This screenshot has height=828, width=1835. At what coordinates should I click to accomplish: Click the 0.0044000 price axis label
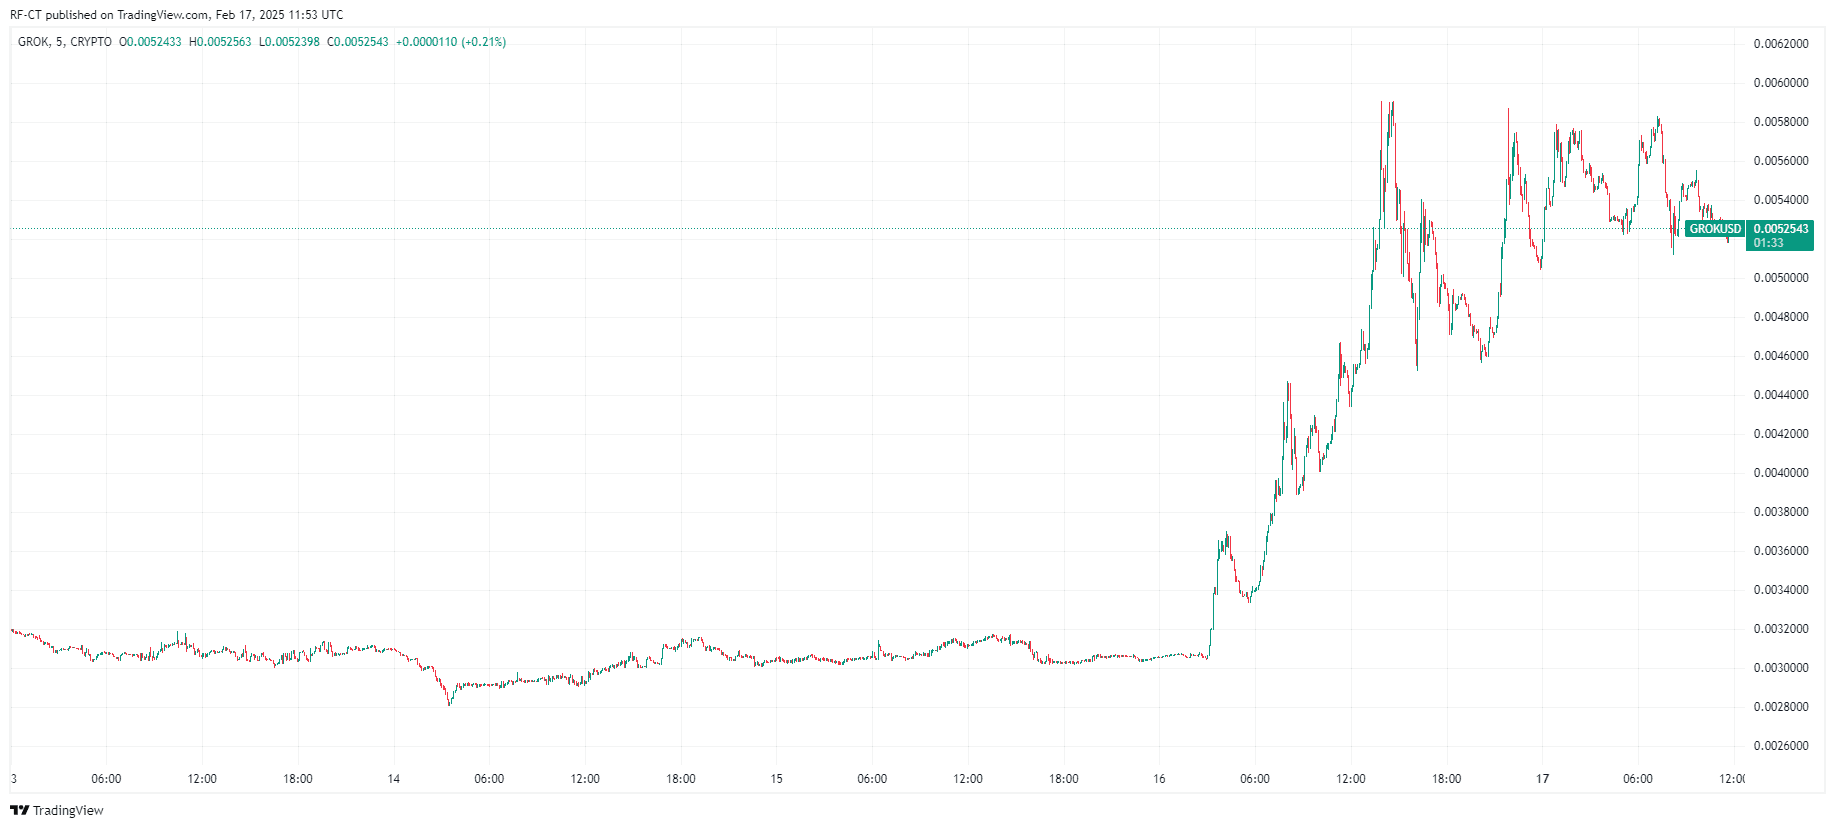(x=1781, y=395)
